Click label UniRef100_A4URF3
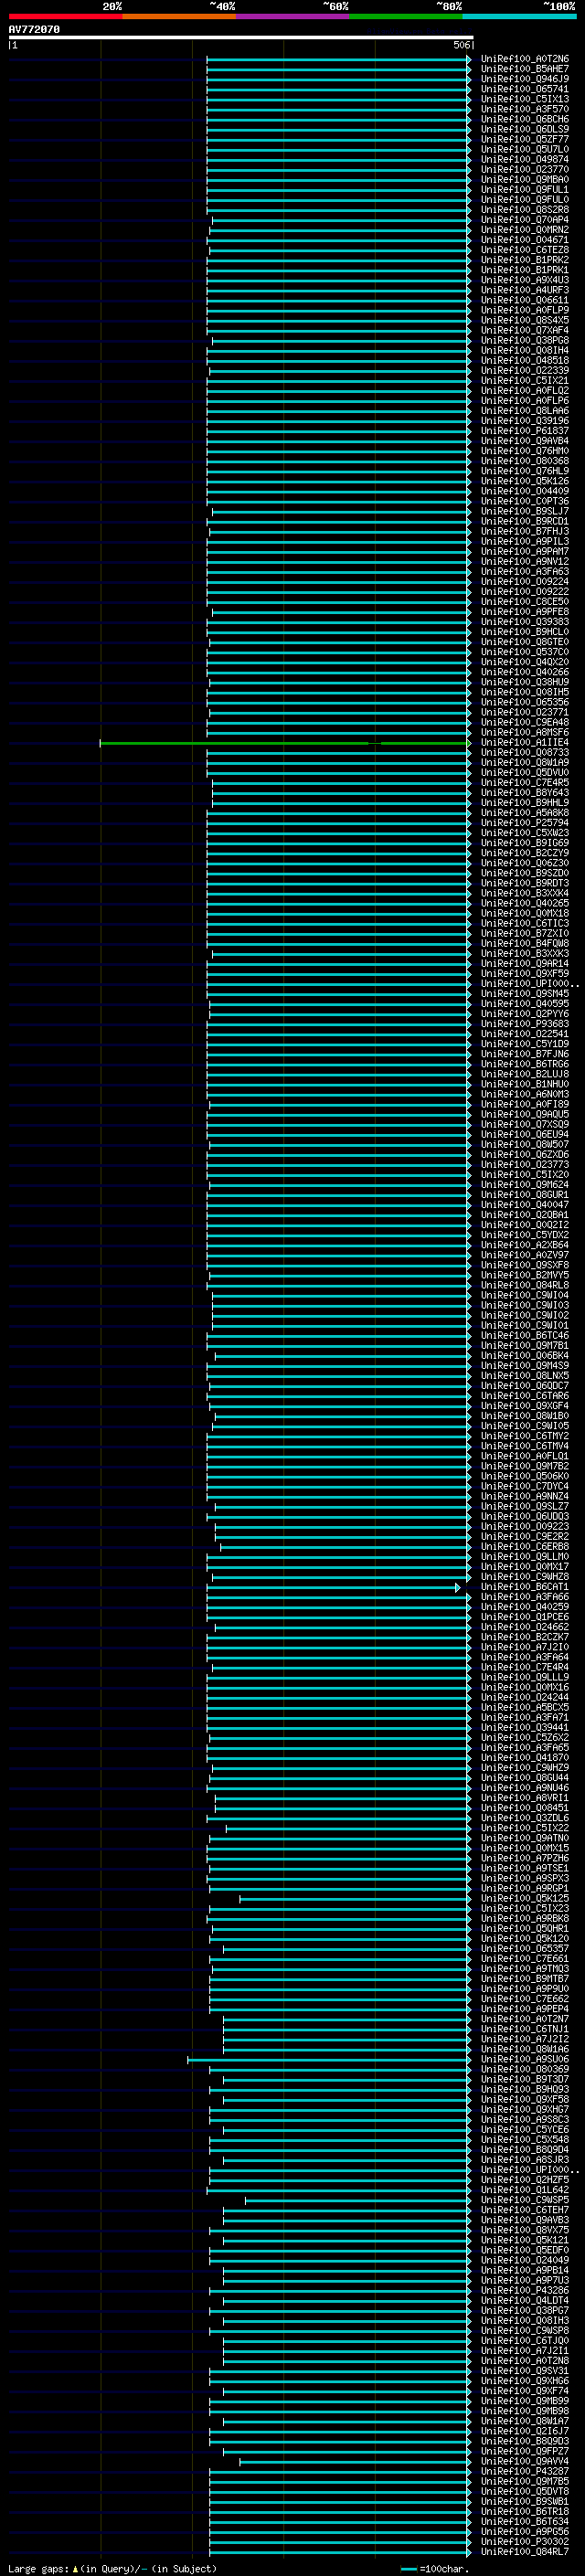585x2576 pixels. (x=525, y=290)
